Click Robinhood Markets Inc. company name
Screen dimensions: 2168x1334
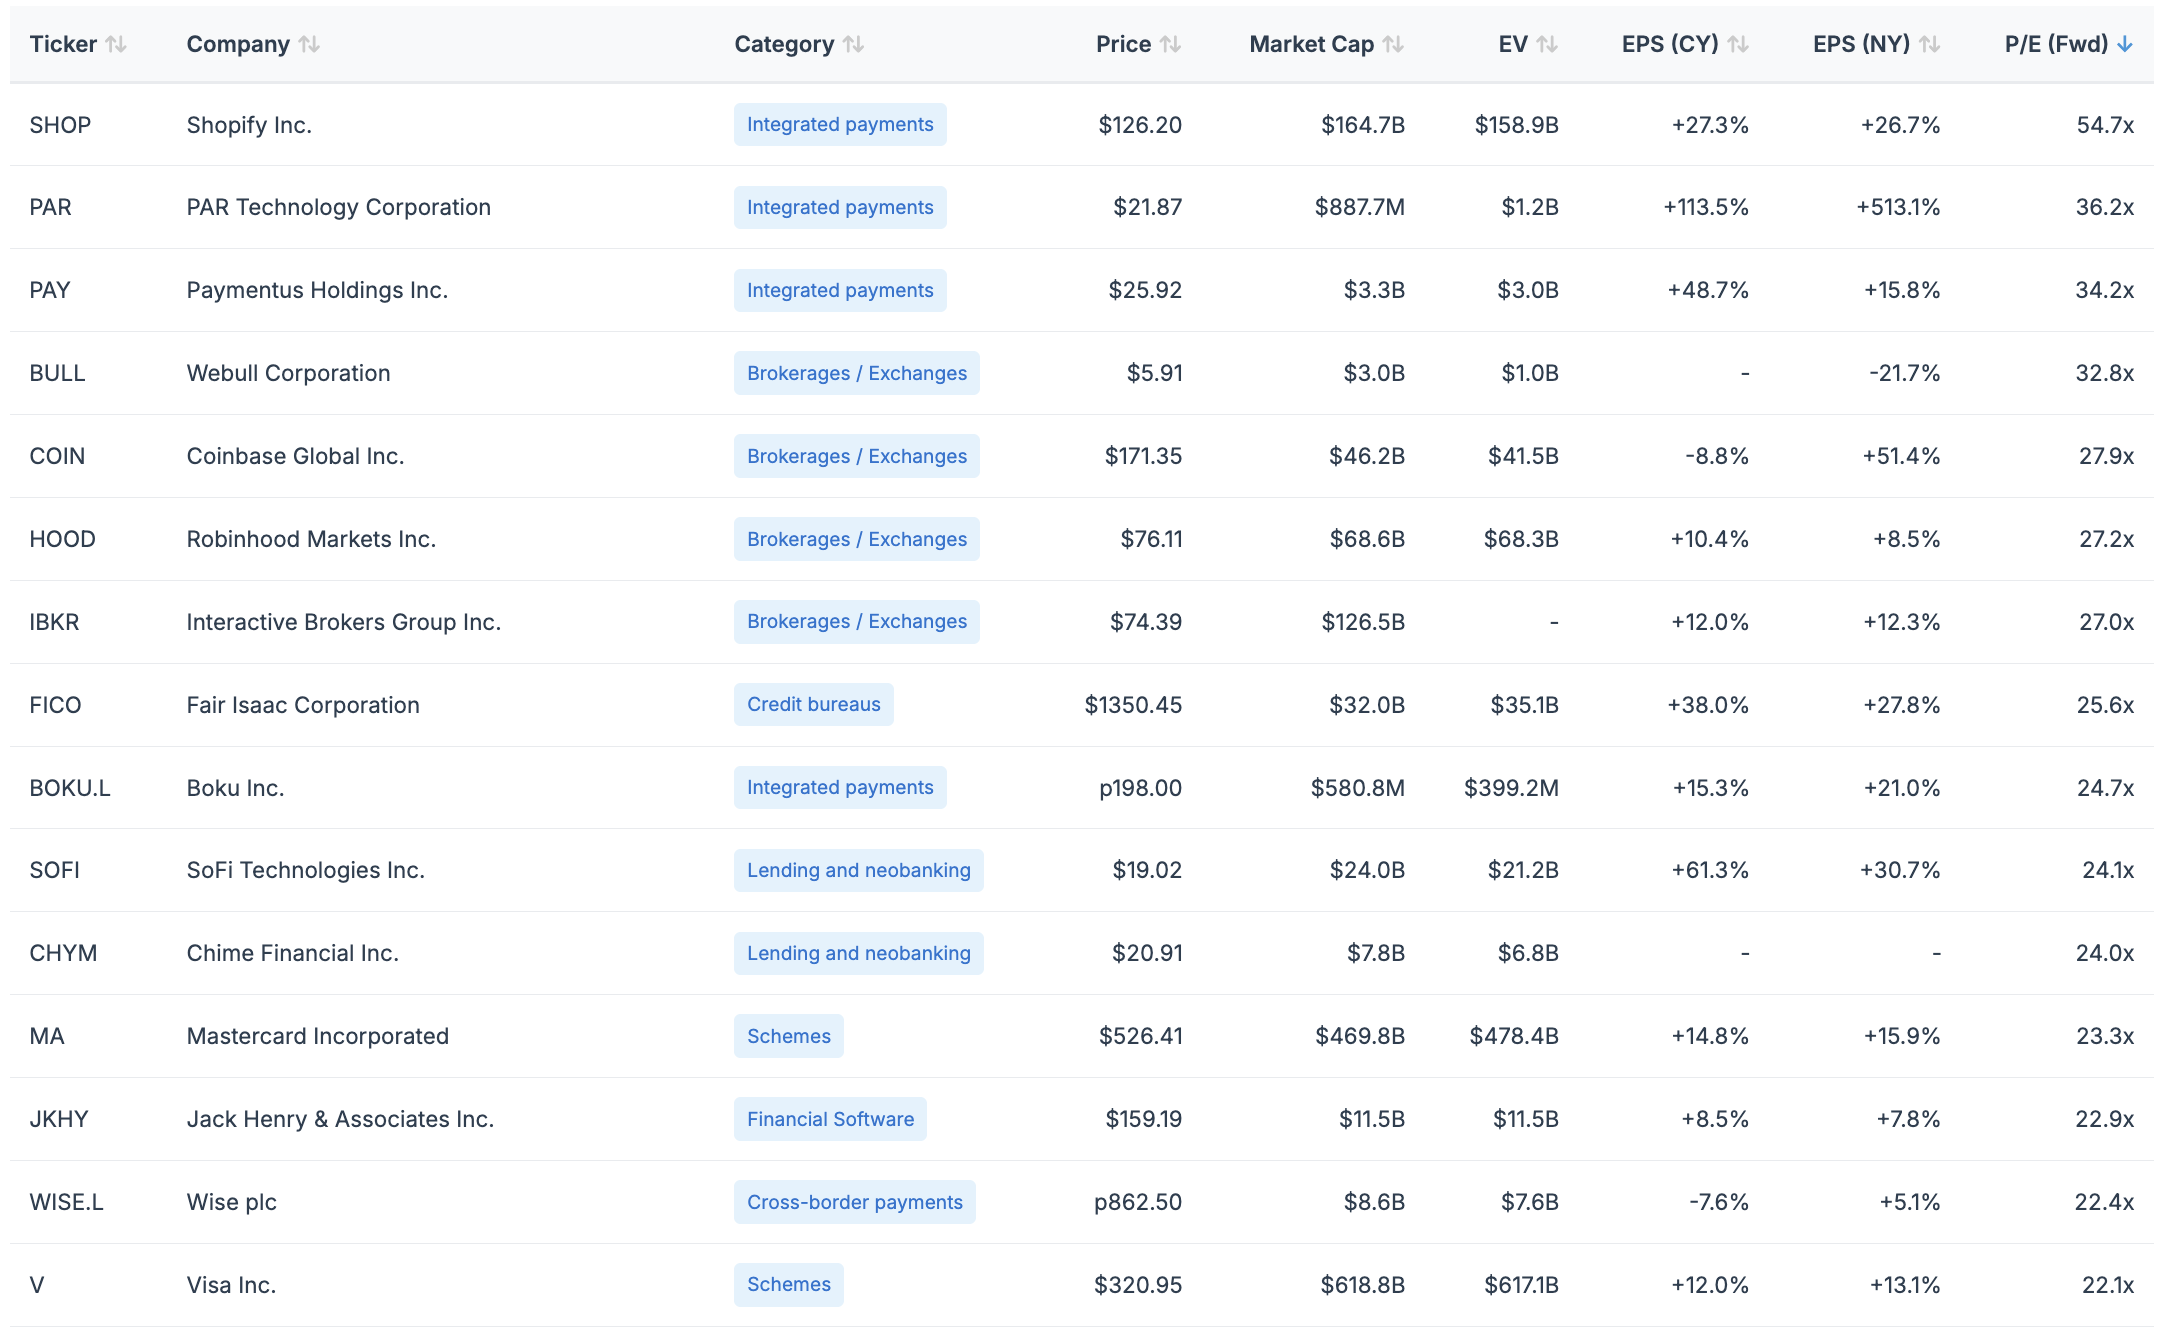311,539
